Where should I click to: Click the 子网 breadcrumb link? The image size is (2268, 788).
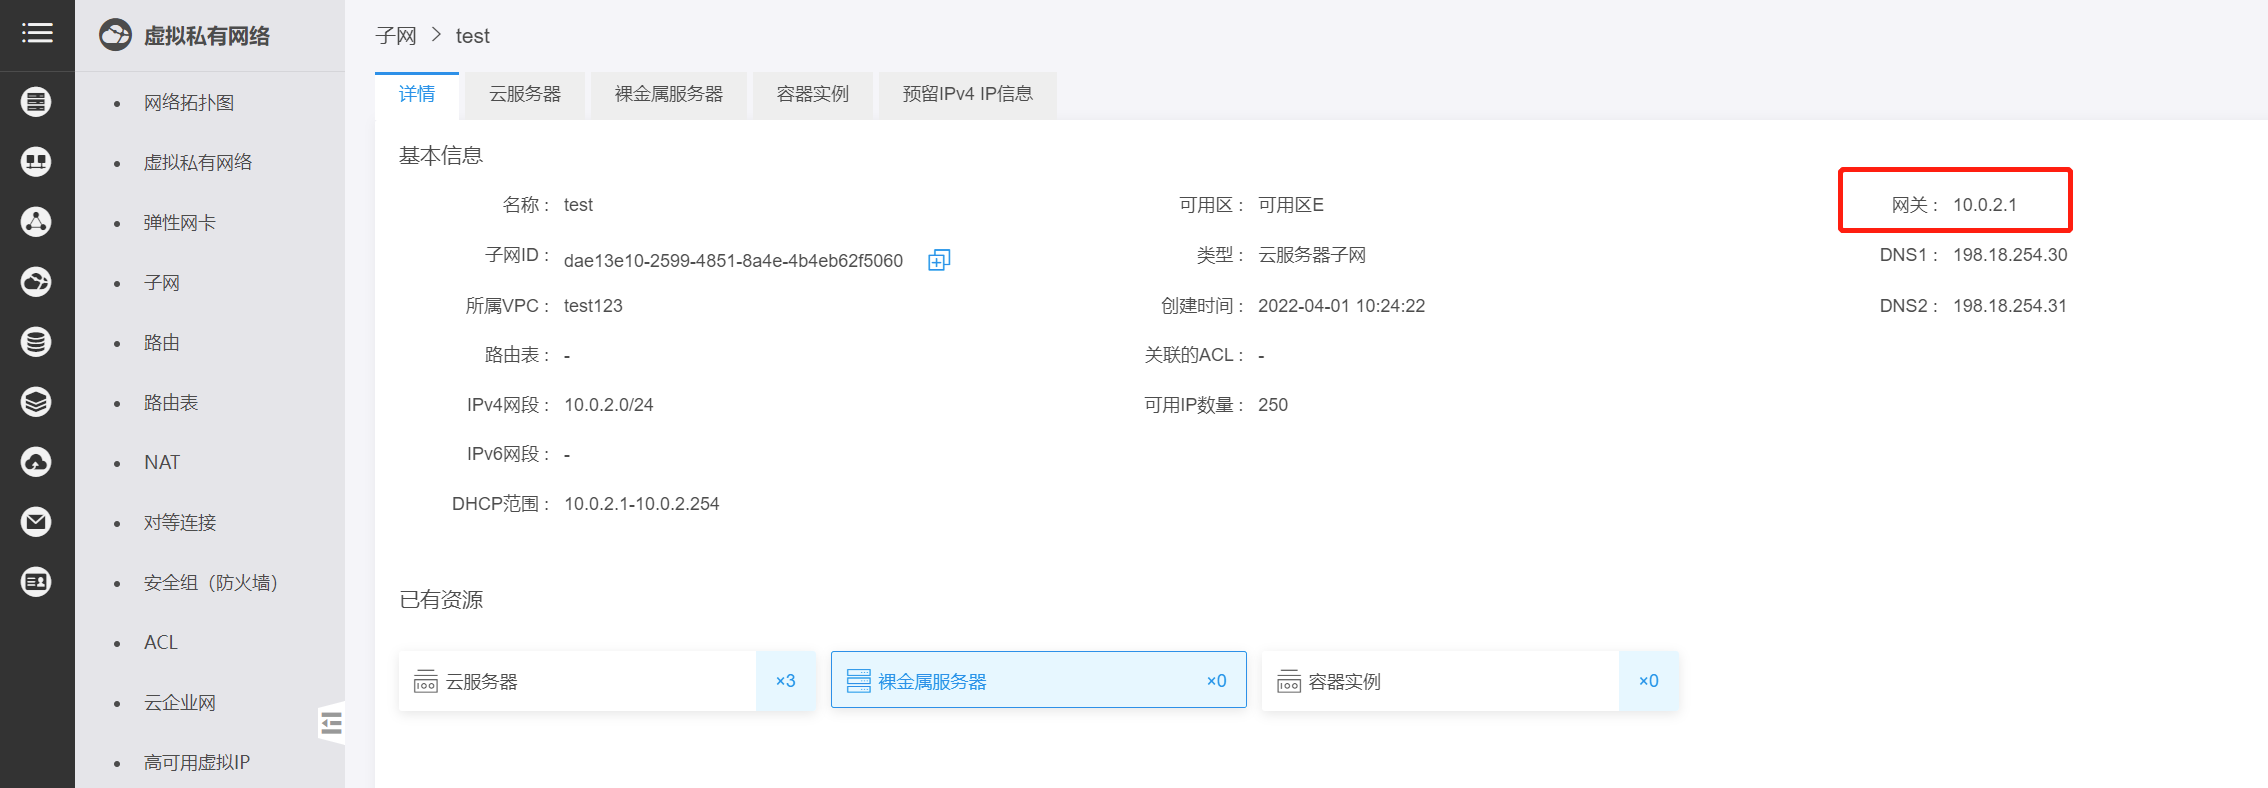(x=396, y=36)
